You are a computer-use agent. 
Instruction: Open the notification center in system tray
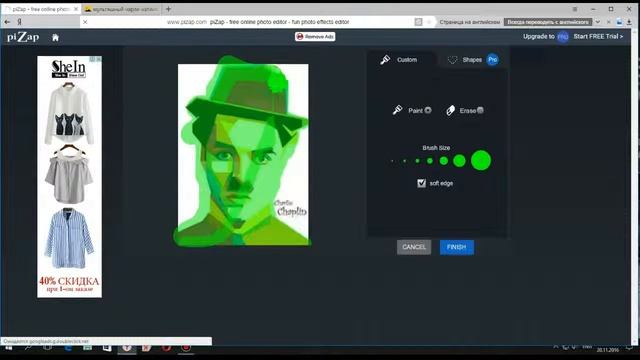coord(629,348)
